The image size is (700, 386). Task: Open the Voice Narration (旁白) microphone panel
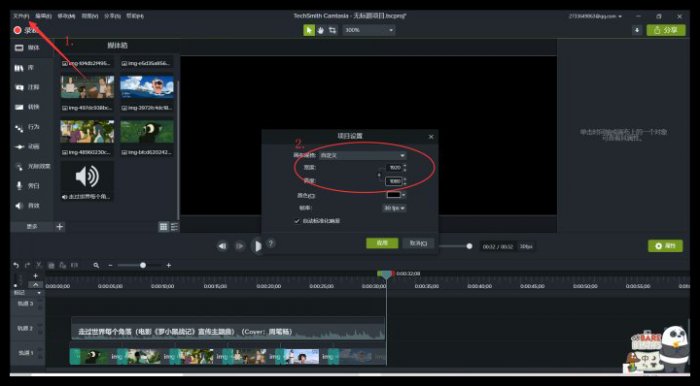coord(28,186)
